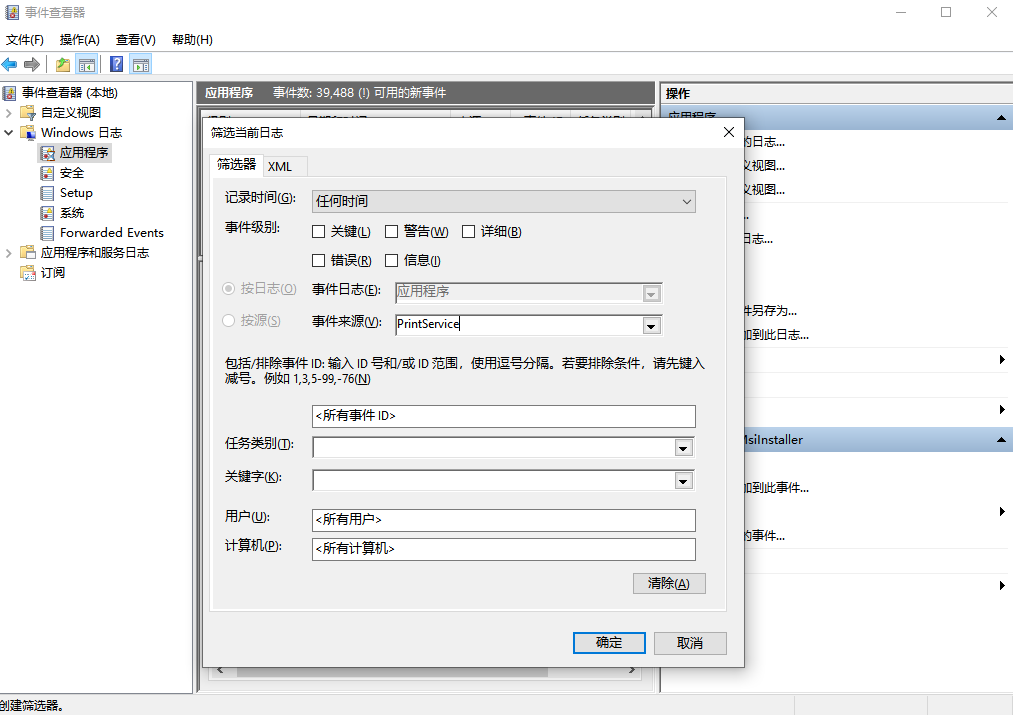
Task: Tick the 错误(R) error level checkbox
Action: pyautogui.click(x=319, y=261)
